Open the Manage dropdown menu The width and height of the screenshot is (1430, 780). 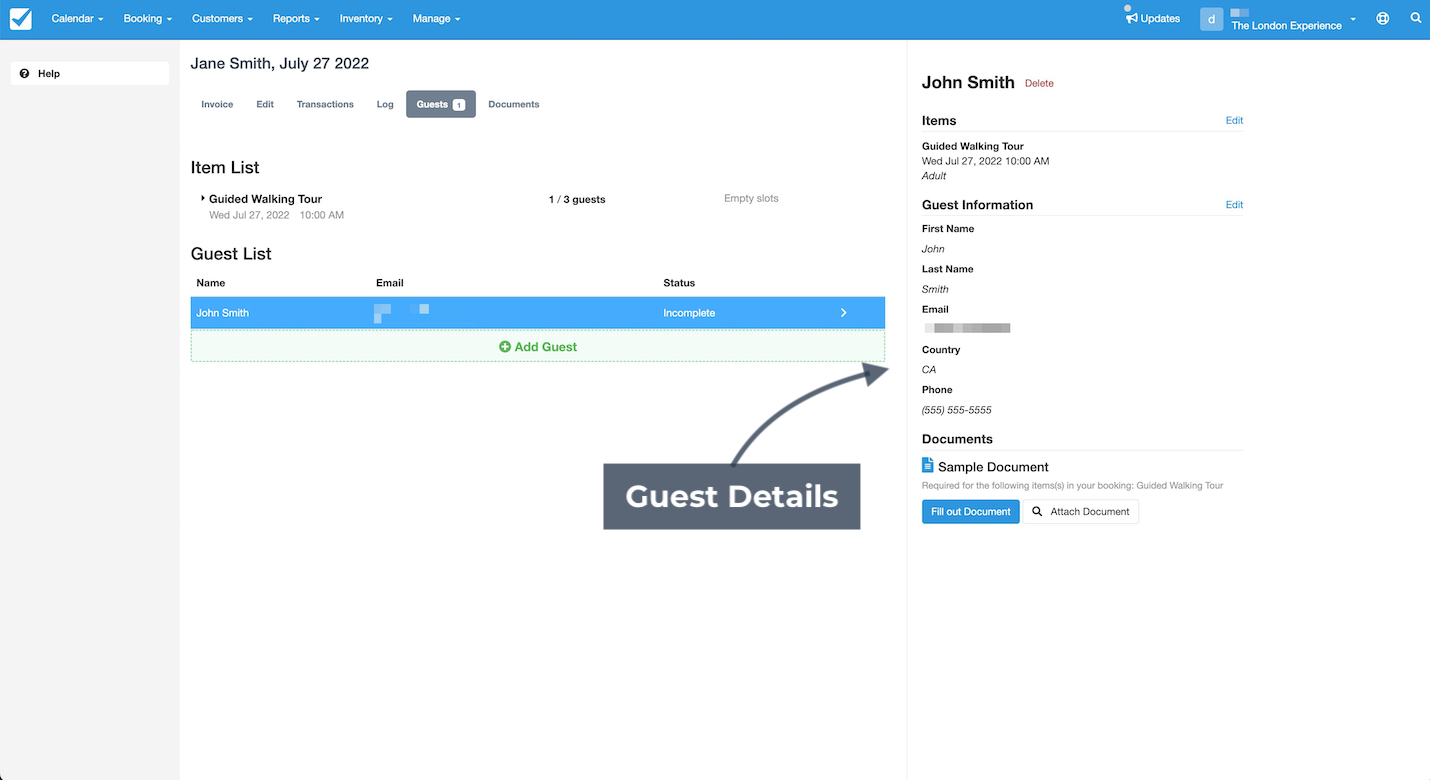437,18
